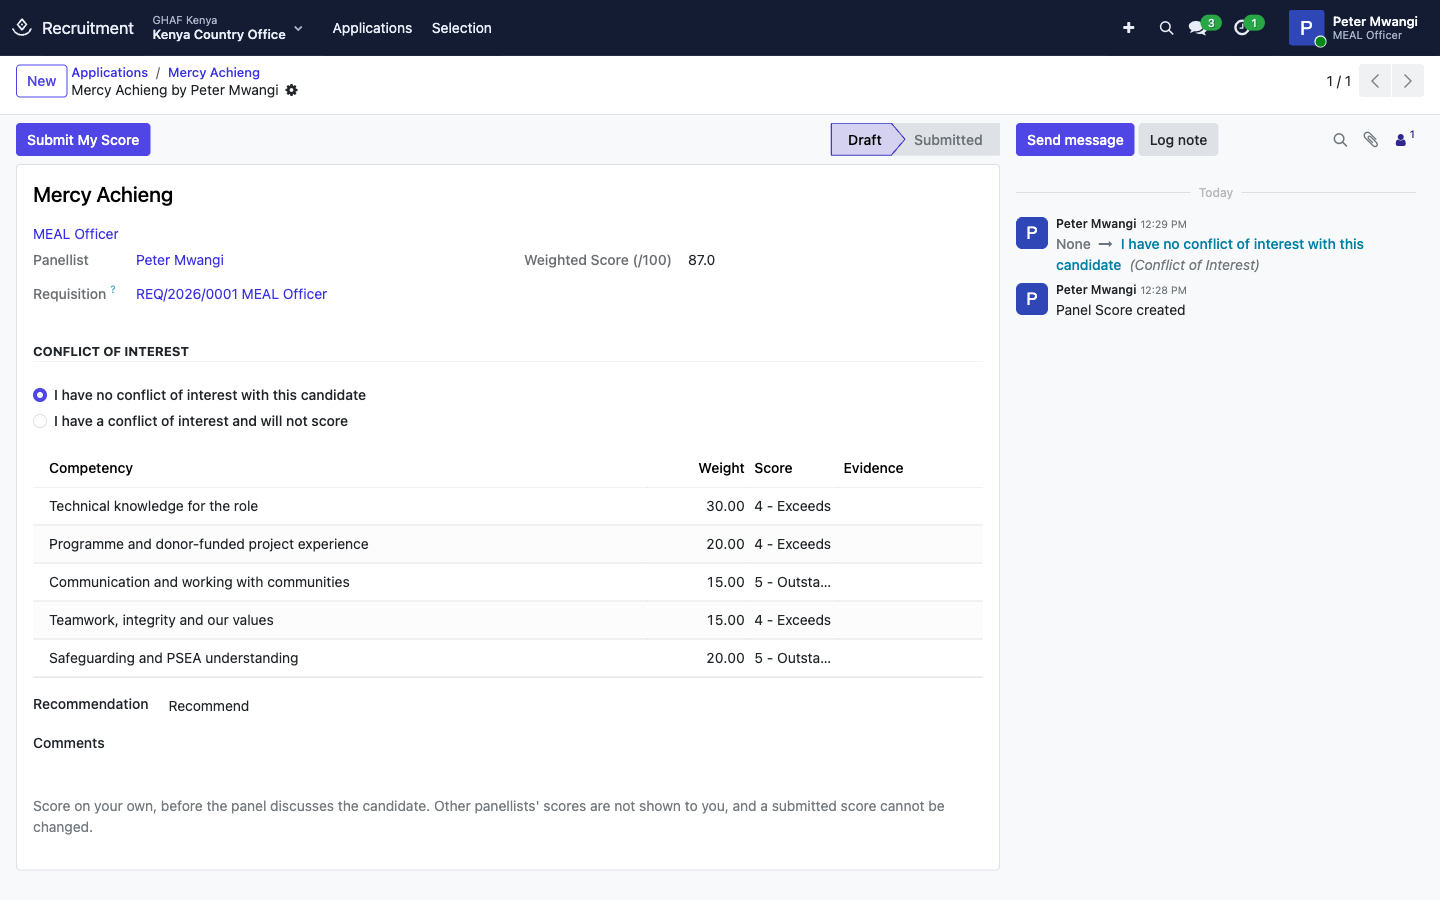Open REQ/2026/0001 MEAL Officer requisition link

[x=232, y=294]
